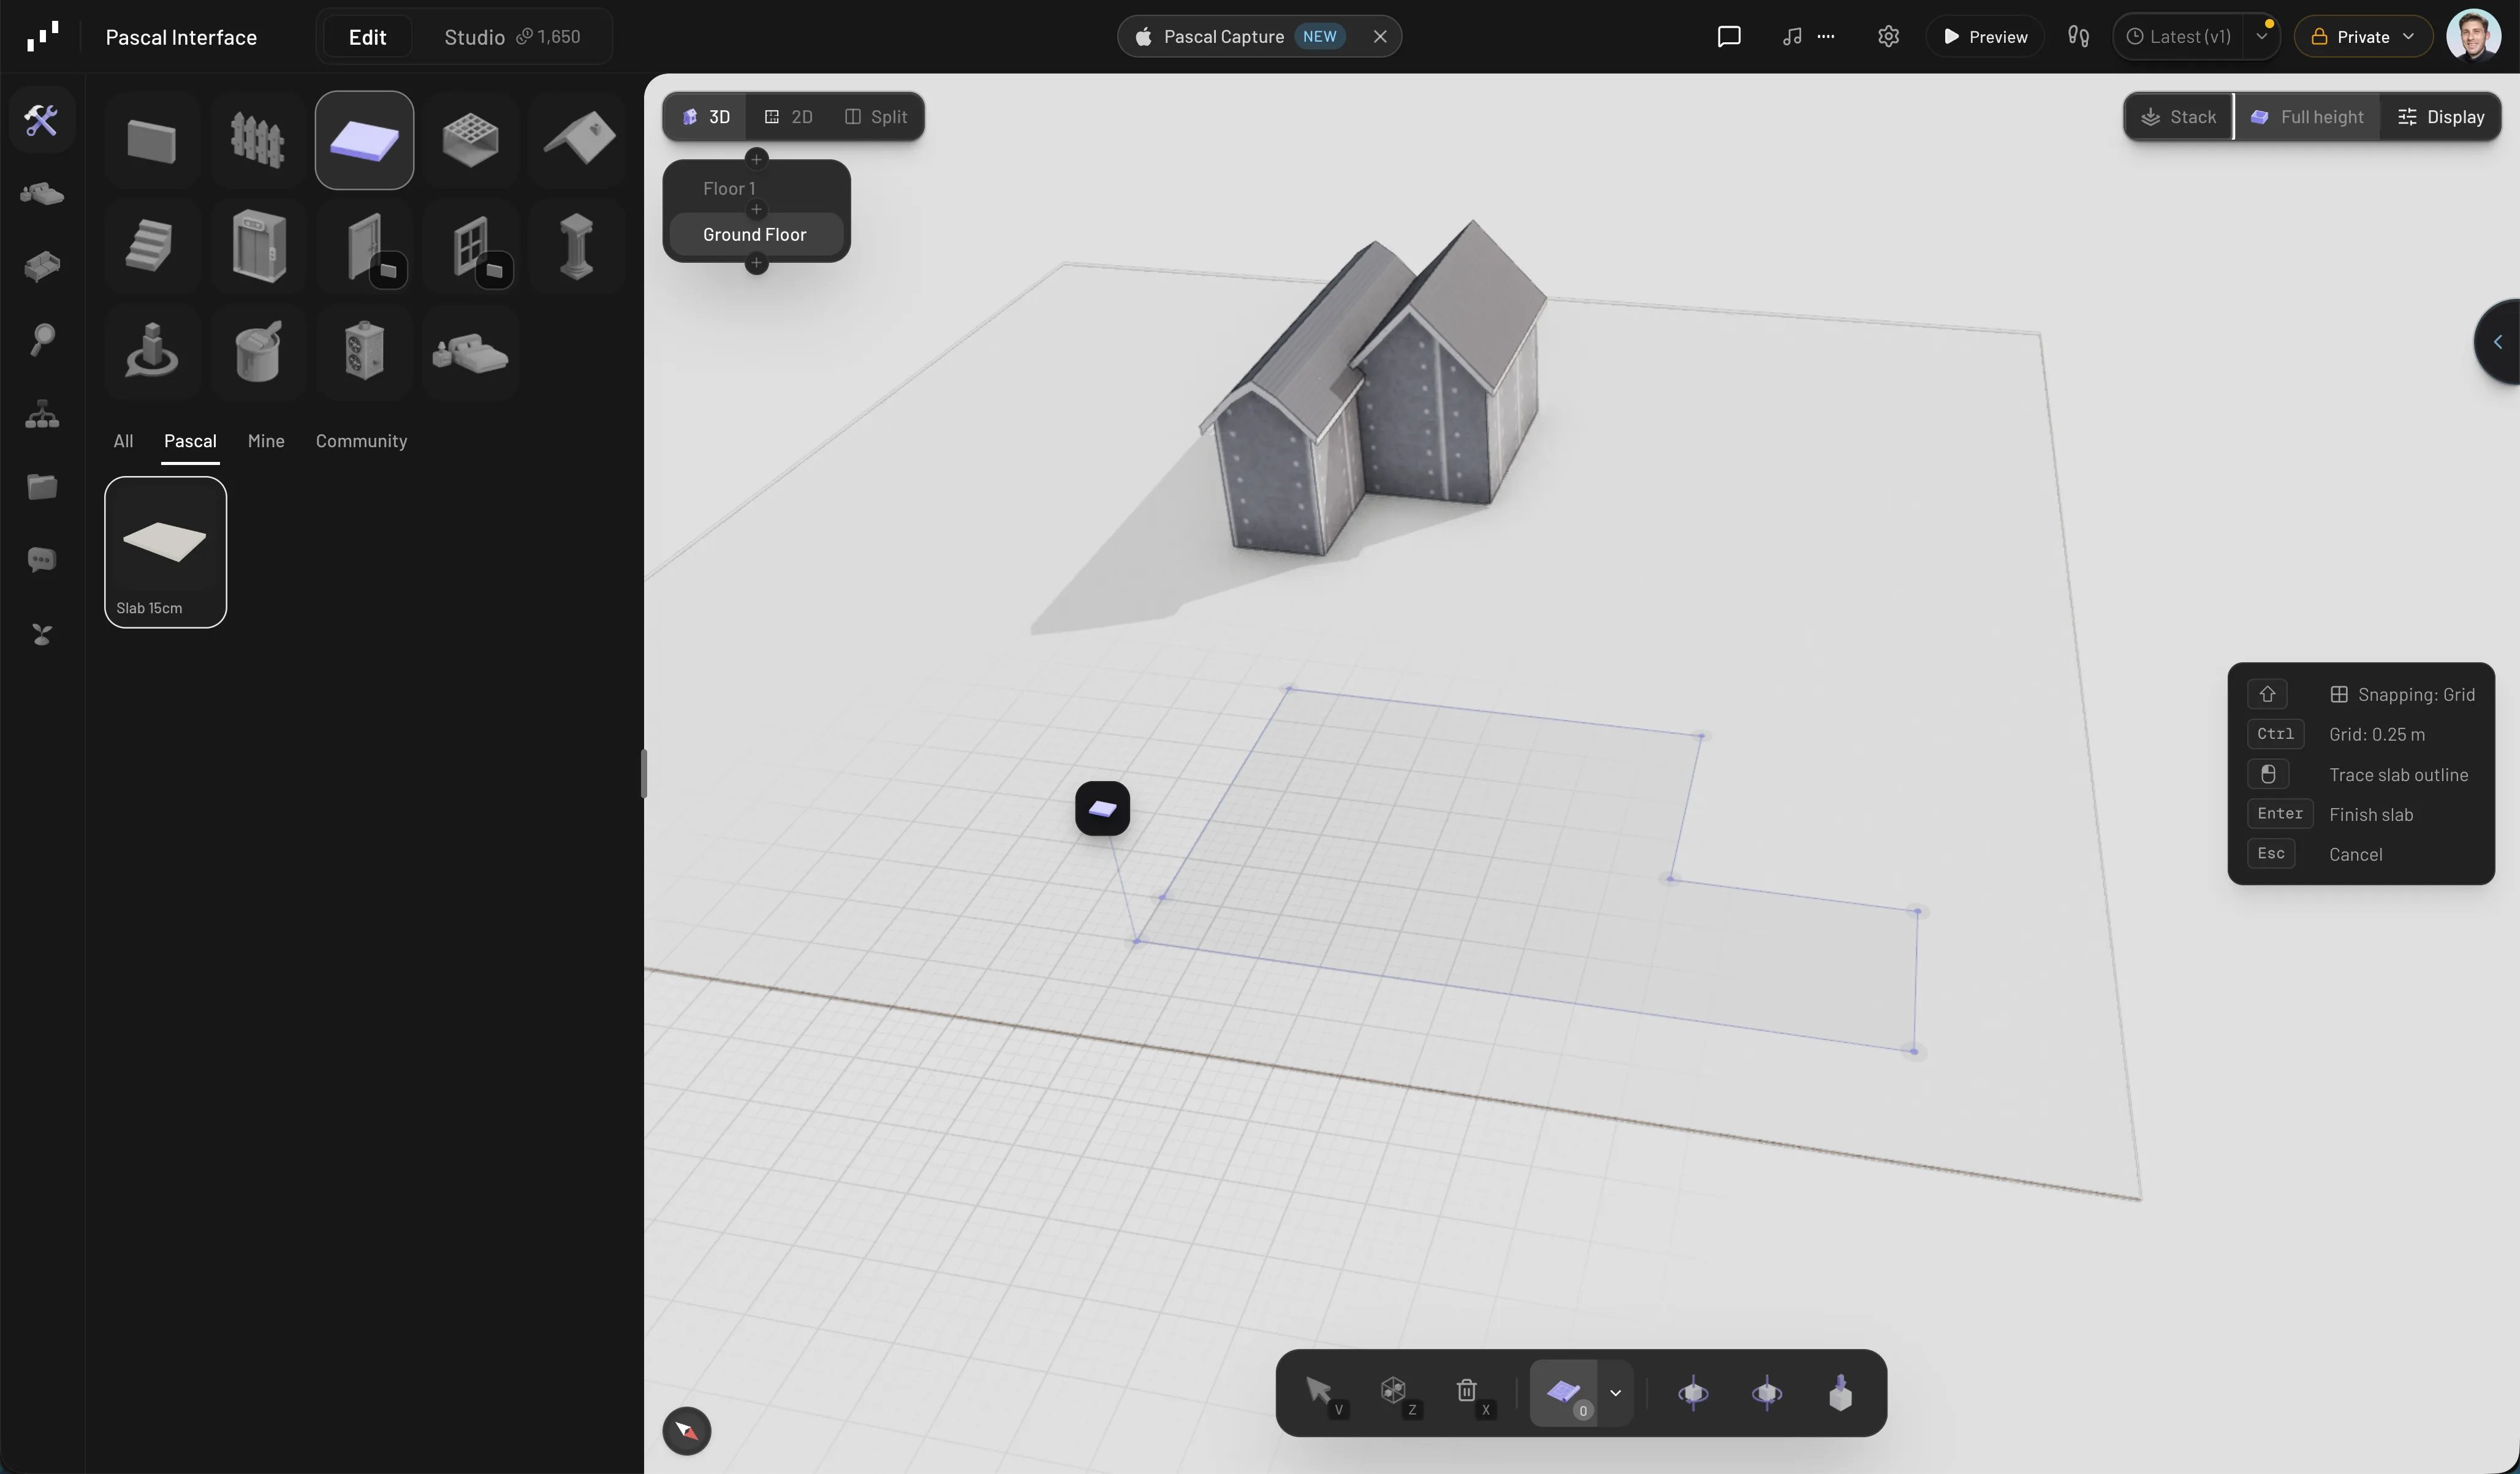2520x1474 pixels.
Task: Toggle the Stack levels mode
Action: 2179,117
